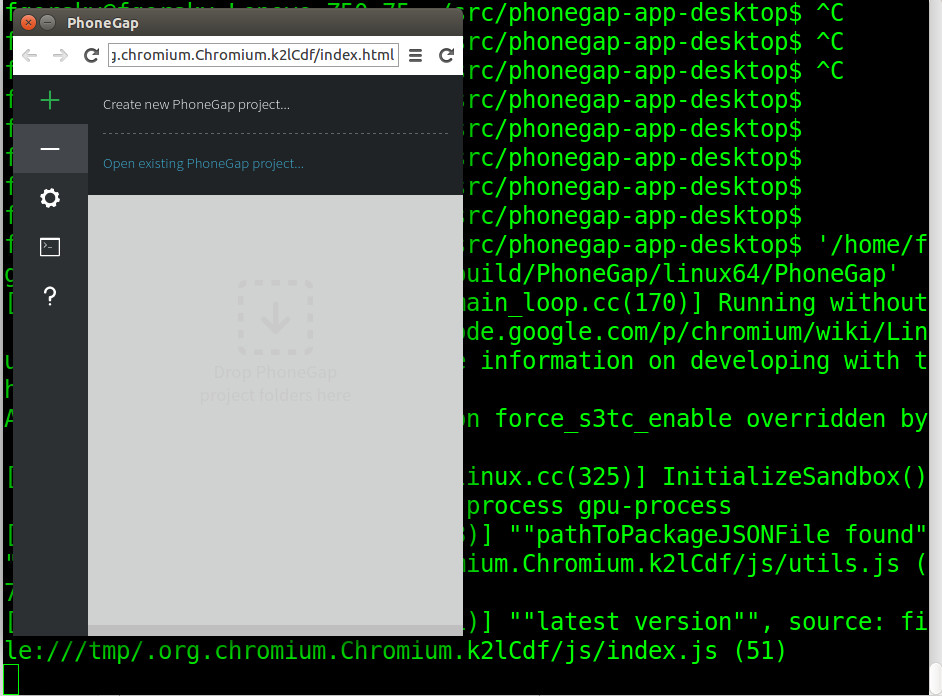Screen dimensions: 942x696
Task: Click the forward navigation arrow
Action: (60, 56)
